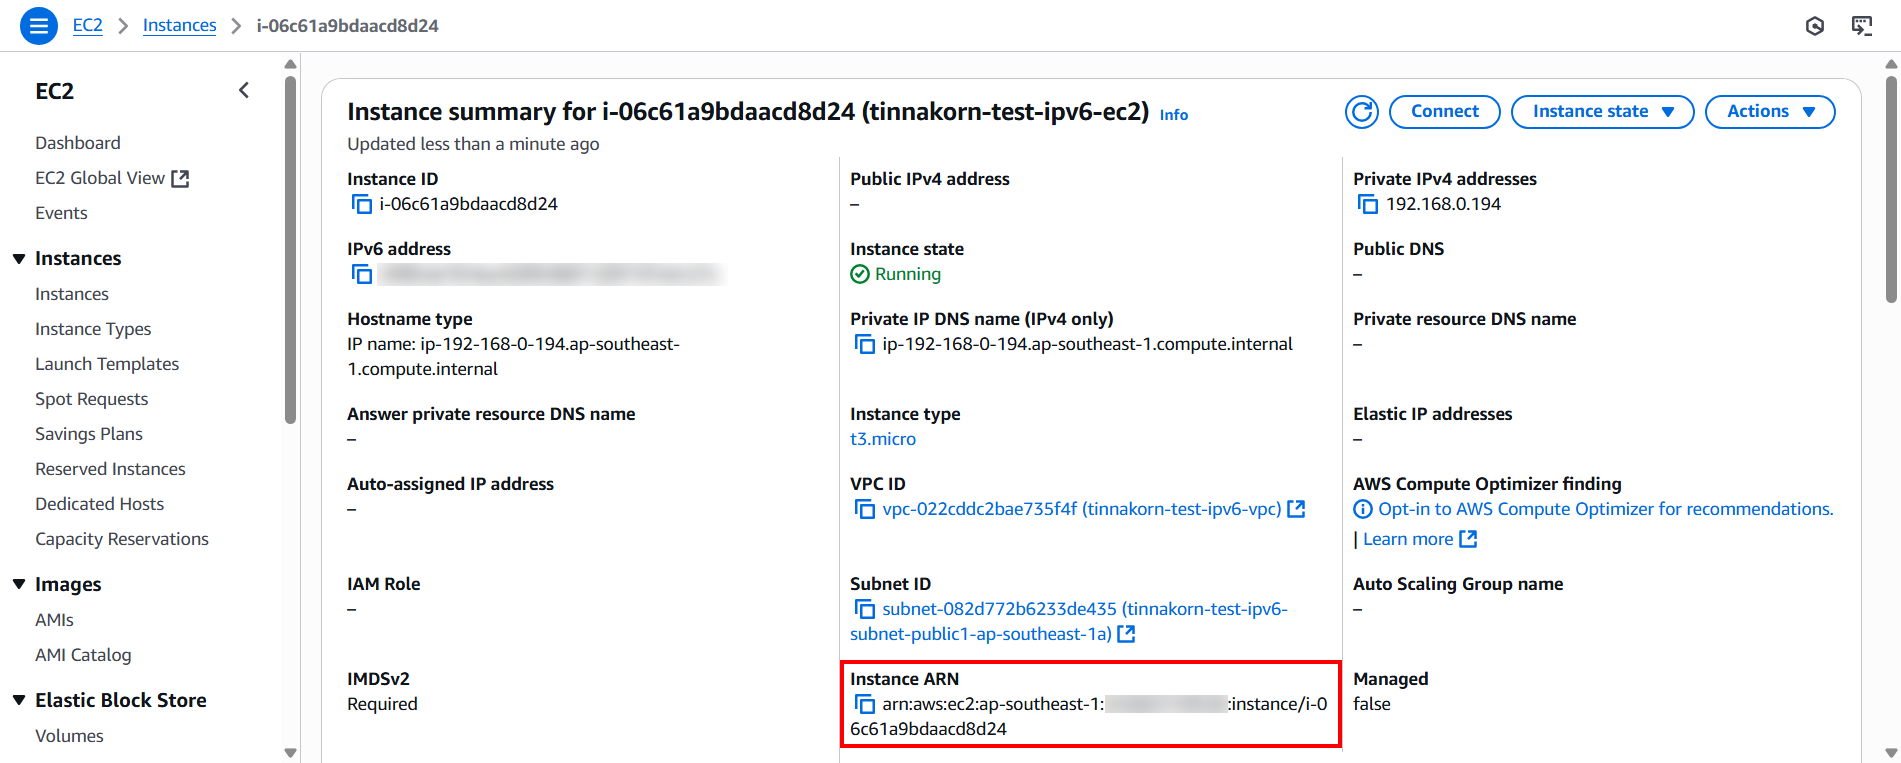Copy the Instance ARN
1901x763 pixels.
(x=864, y=704)
